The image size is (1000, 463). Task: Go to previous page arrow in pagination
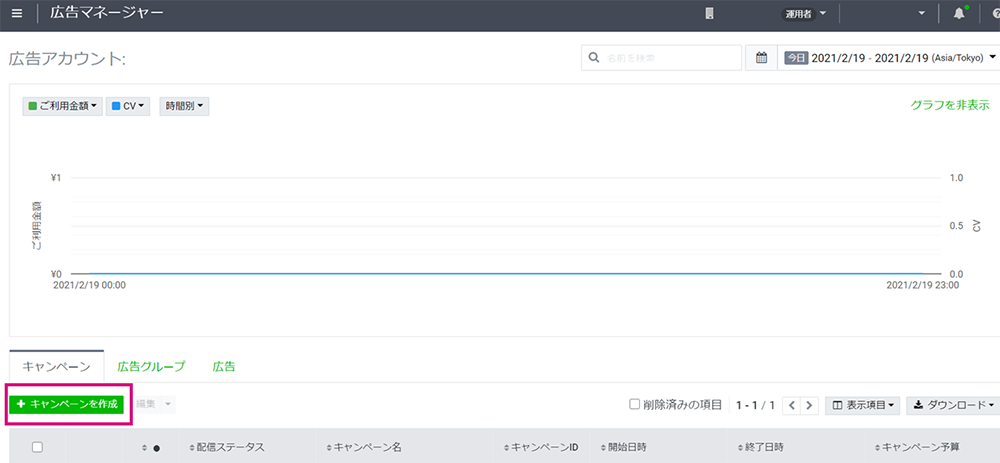[791, 405]
